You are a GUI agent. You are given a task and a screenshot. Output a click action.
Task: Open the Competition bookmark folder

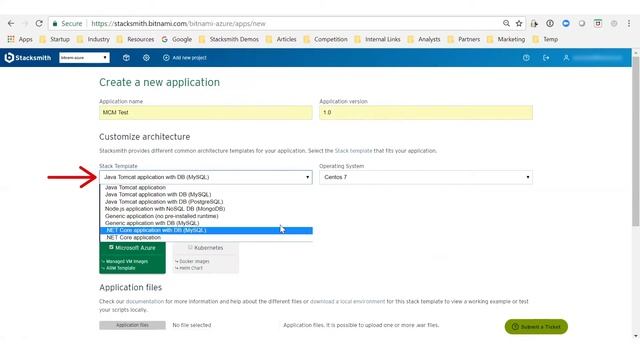(325, 39)
